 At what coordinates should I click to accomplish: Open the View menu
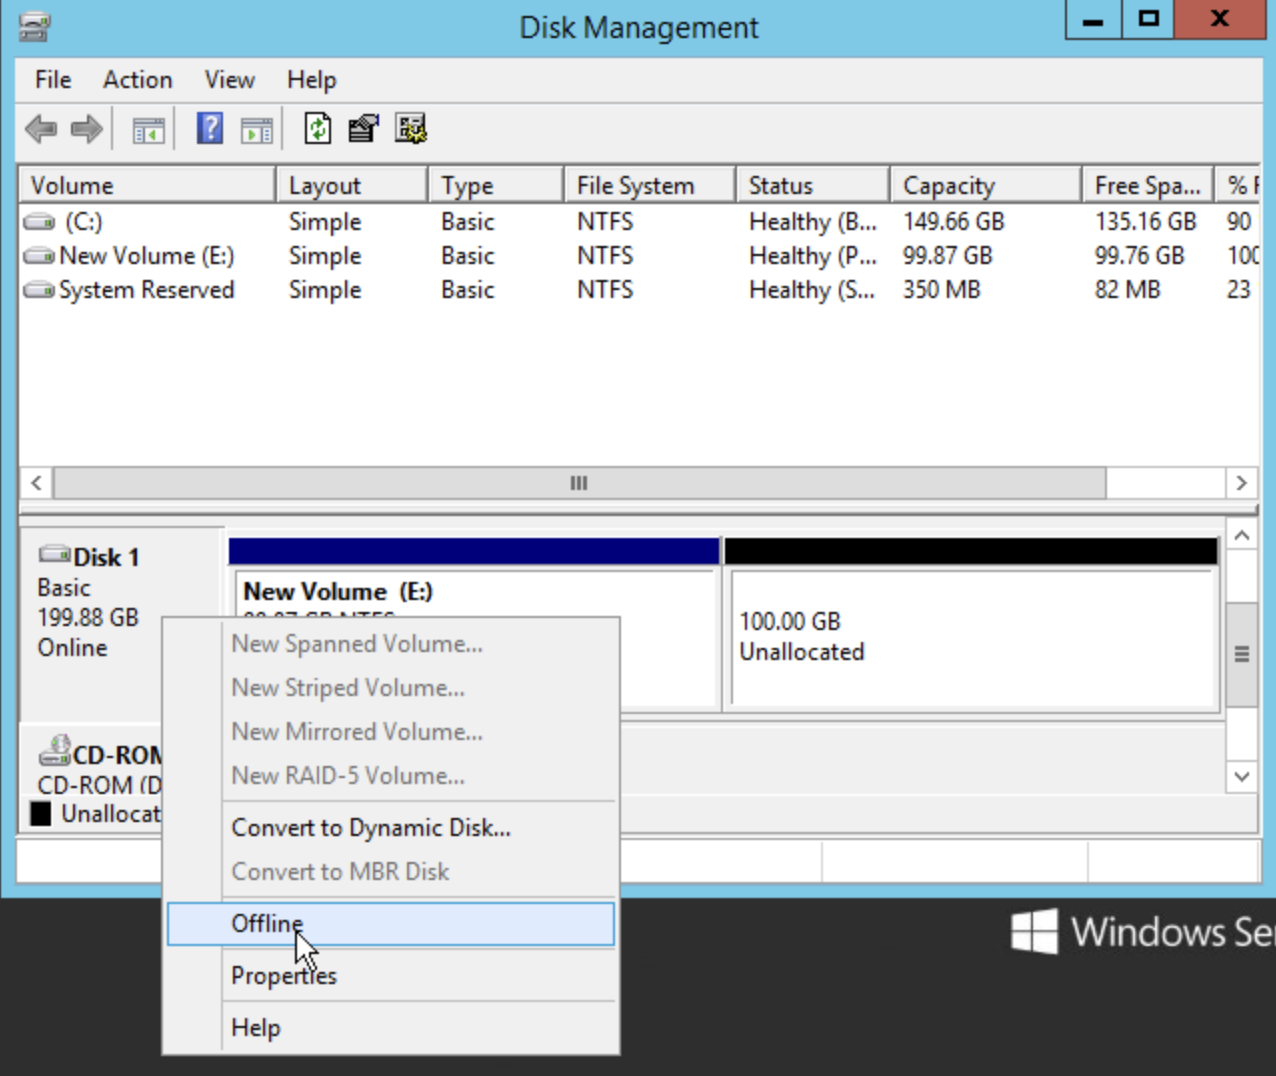coord(229,80)
